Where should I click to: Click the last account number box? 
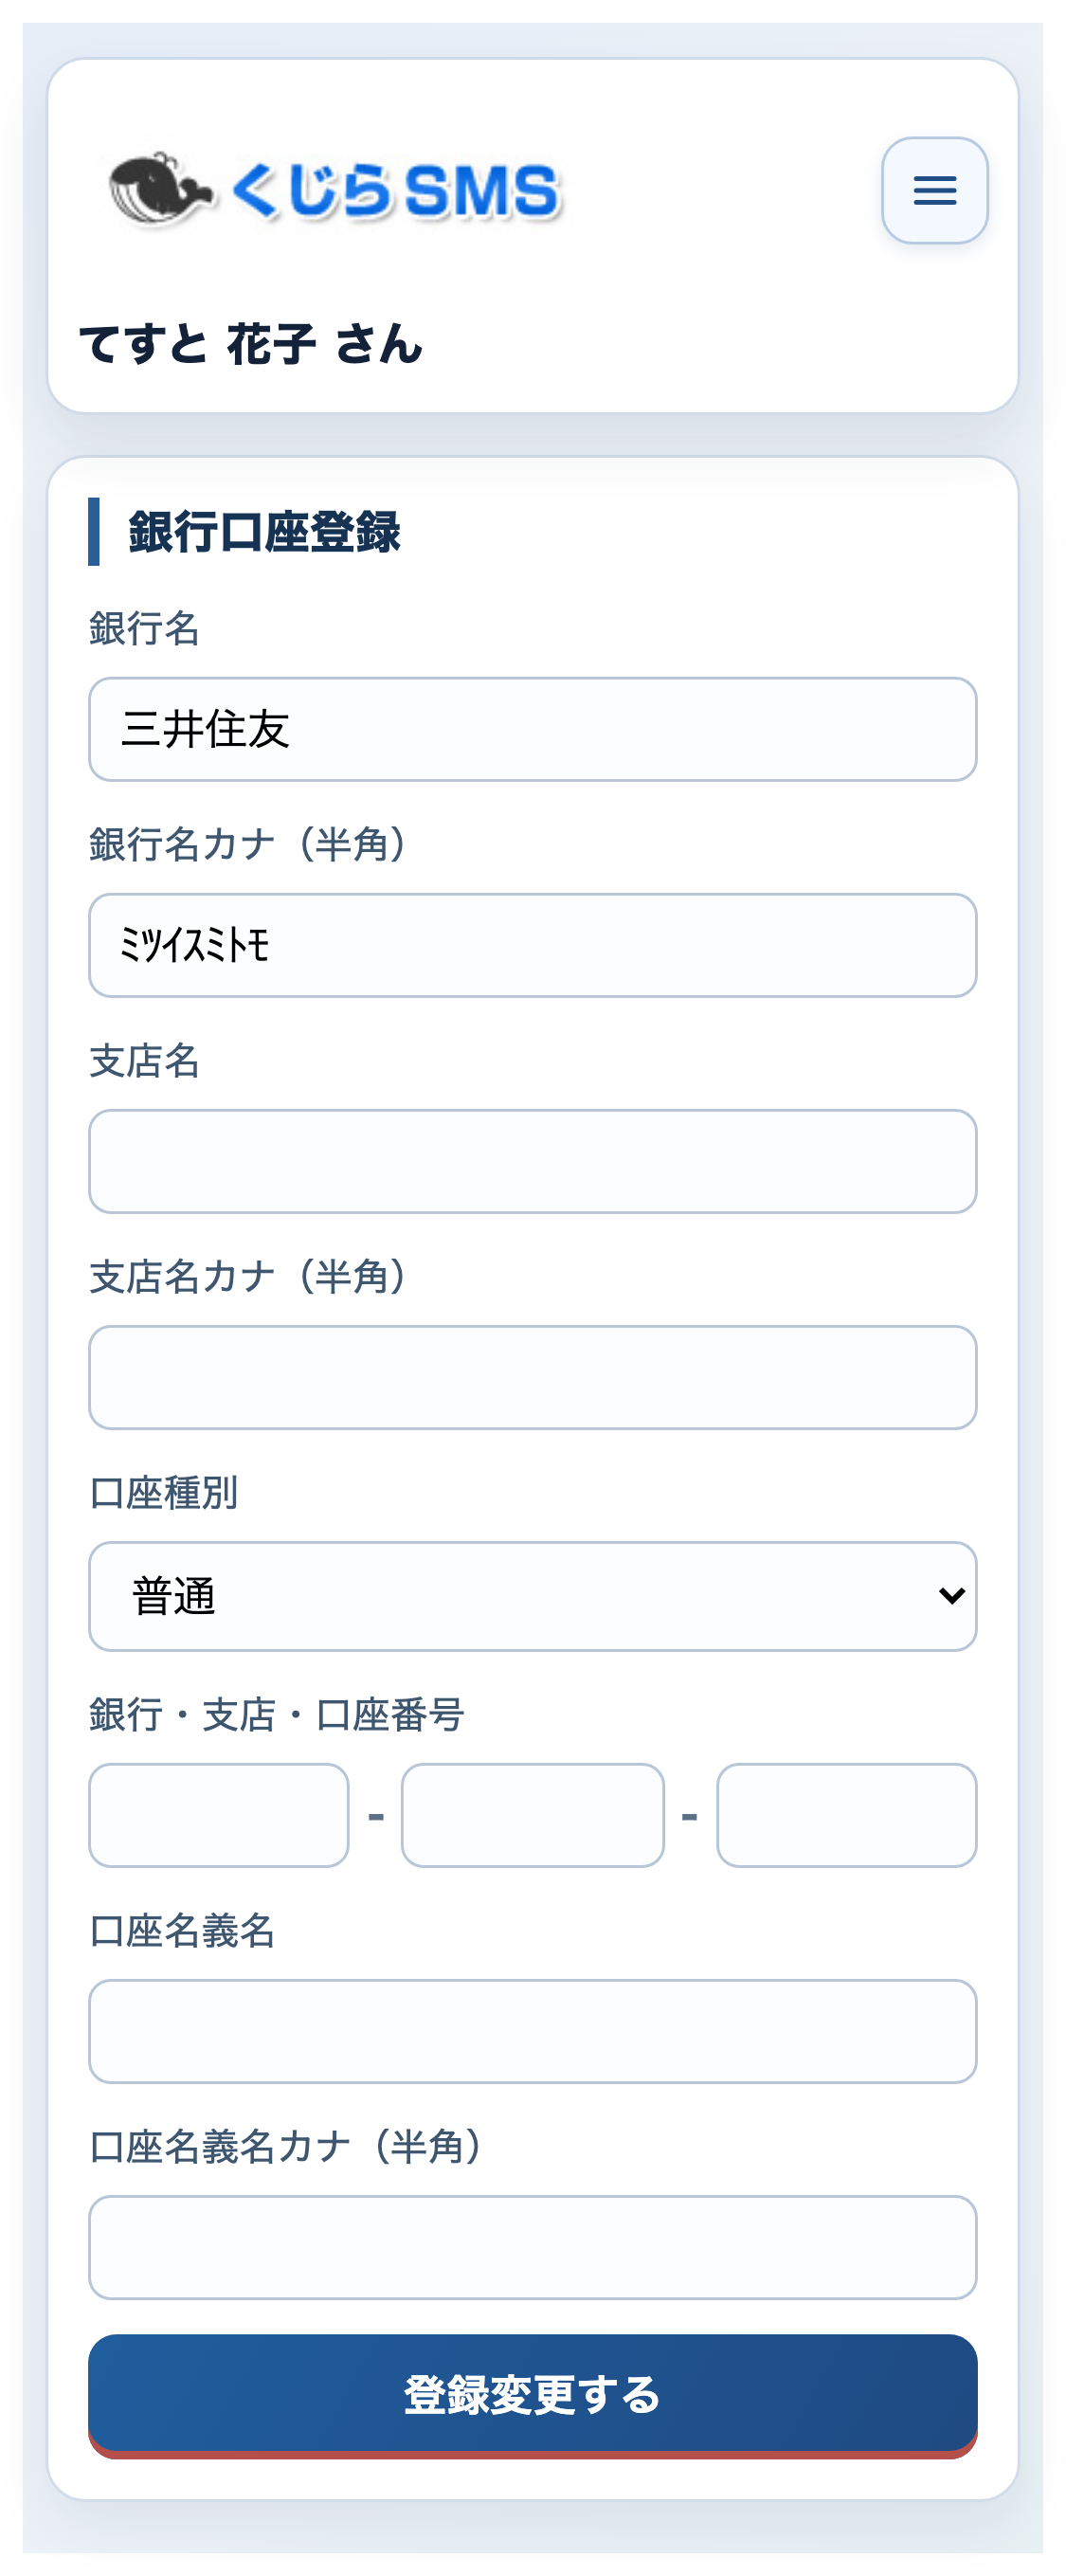(846, 1814)
